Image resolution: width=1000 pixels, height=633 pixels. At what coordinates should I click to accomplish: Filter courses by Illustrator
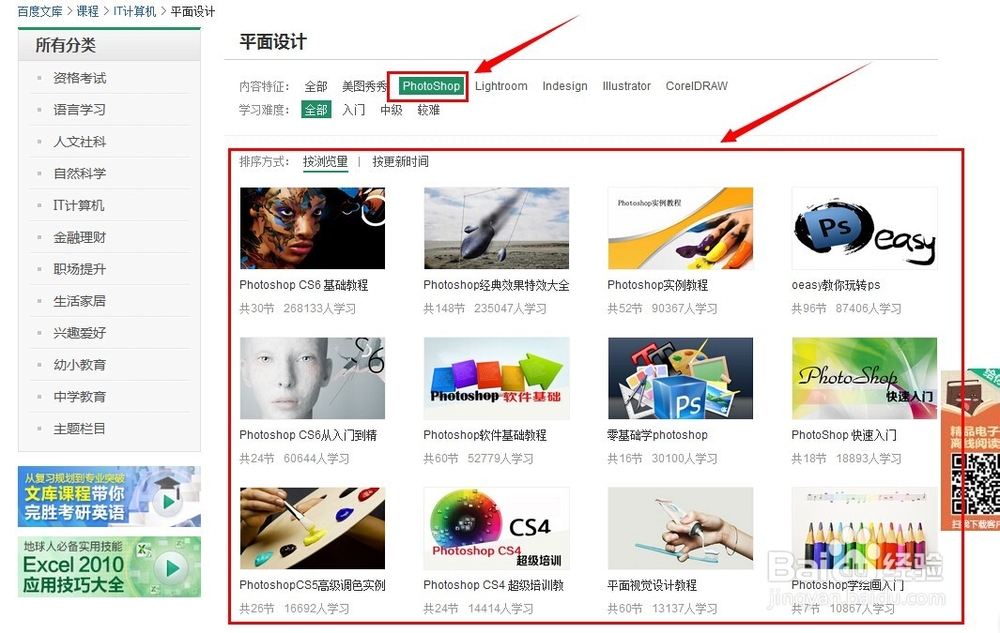click(626, 86)
